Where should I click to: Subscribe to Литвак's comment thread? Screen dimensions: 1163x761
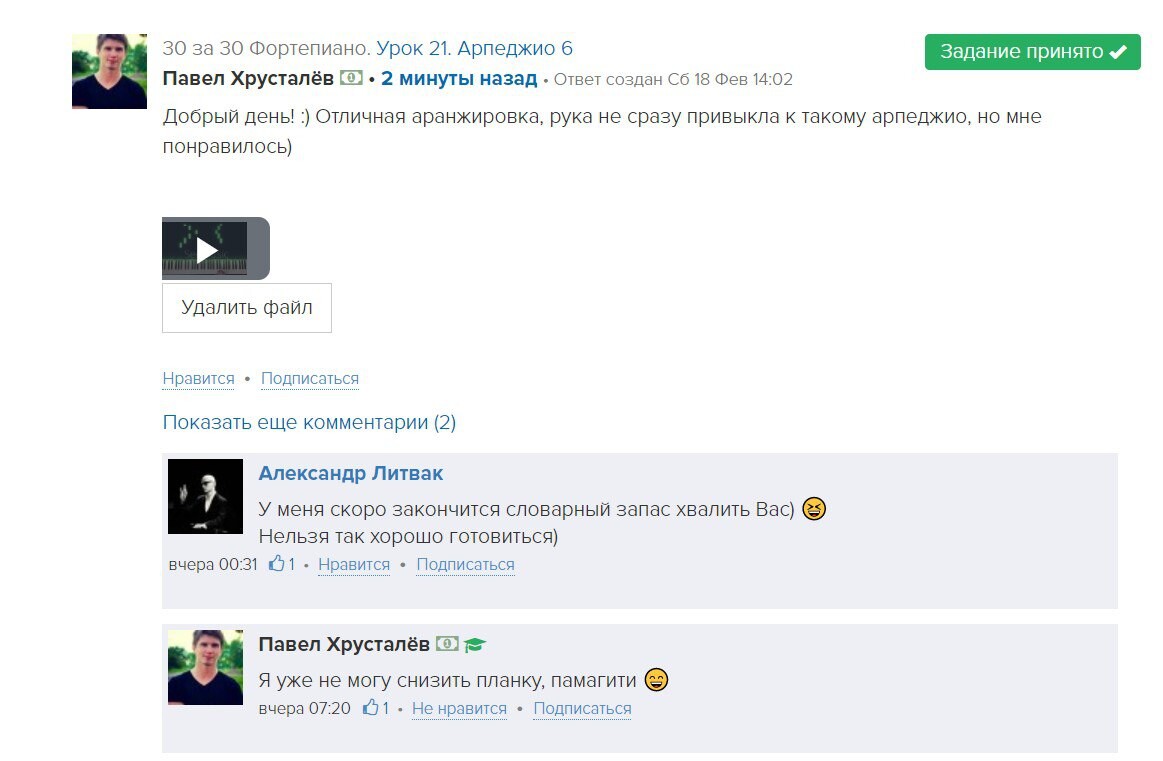pyautogui.click(x=465, y=564)
